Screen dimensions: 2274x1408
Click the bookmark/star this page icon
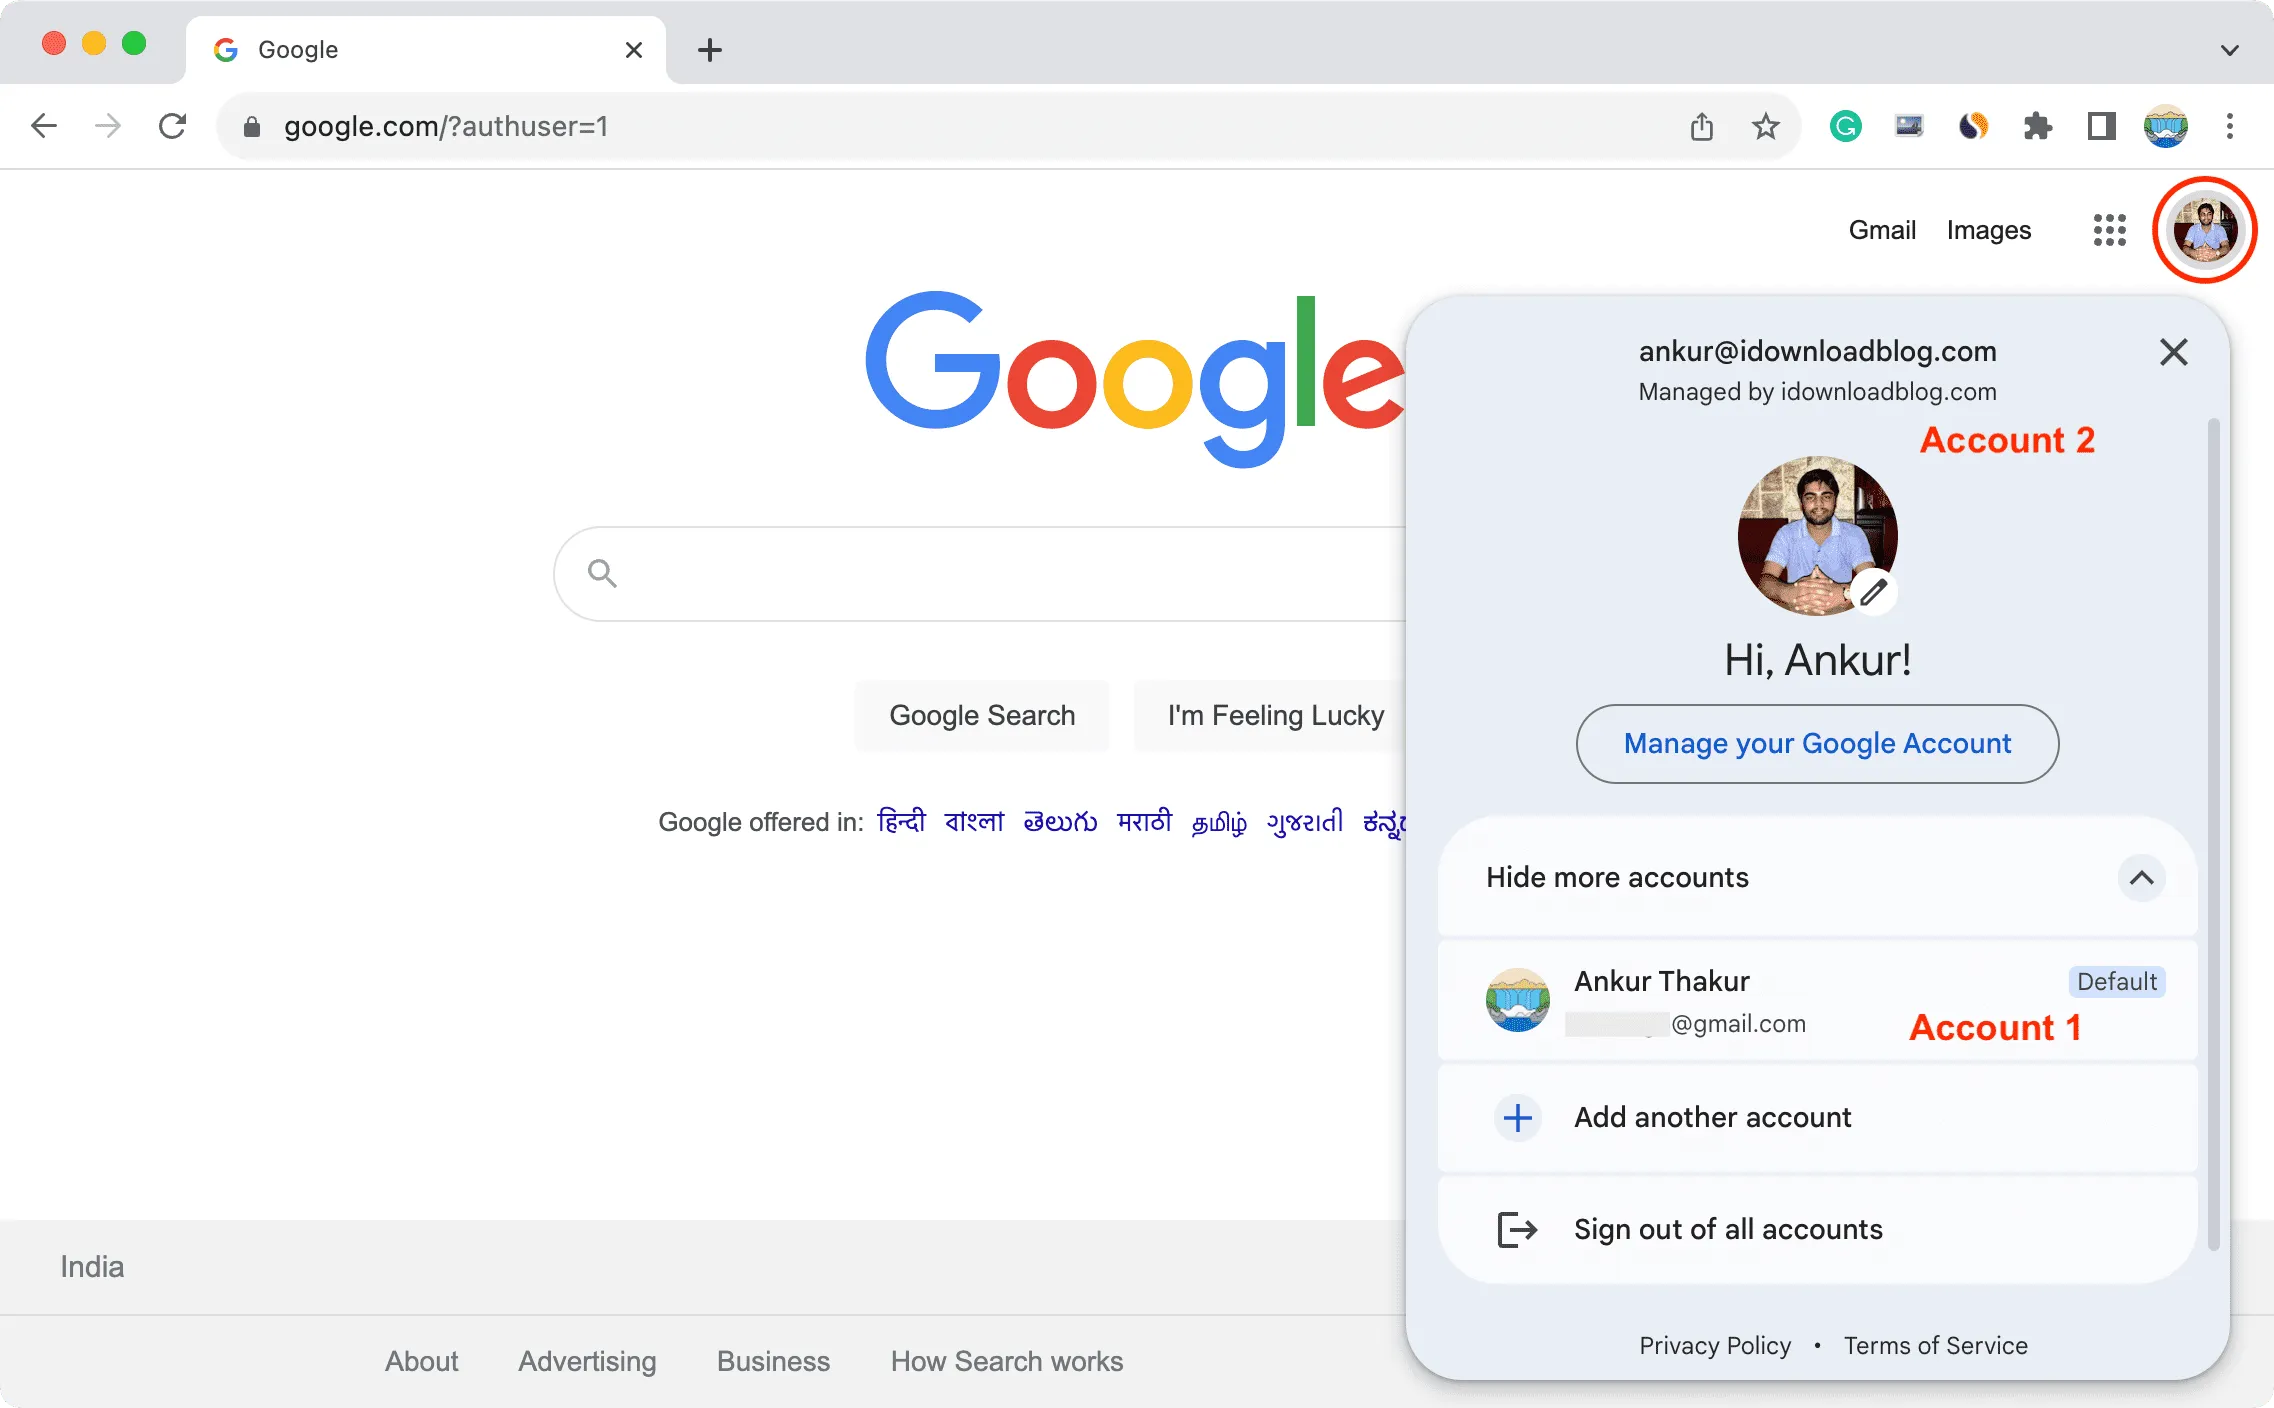(x=1767, y=127)
